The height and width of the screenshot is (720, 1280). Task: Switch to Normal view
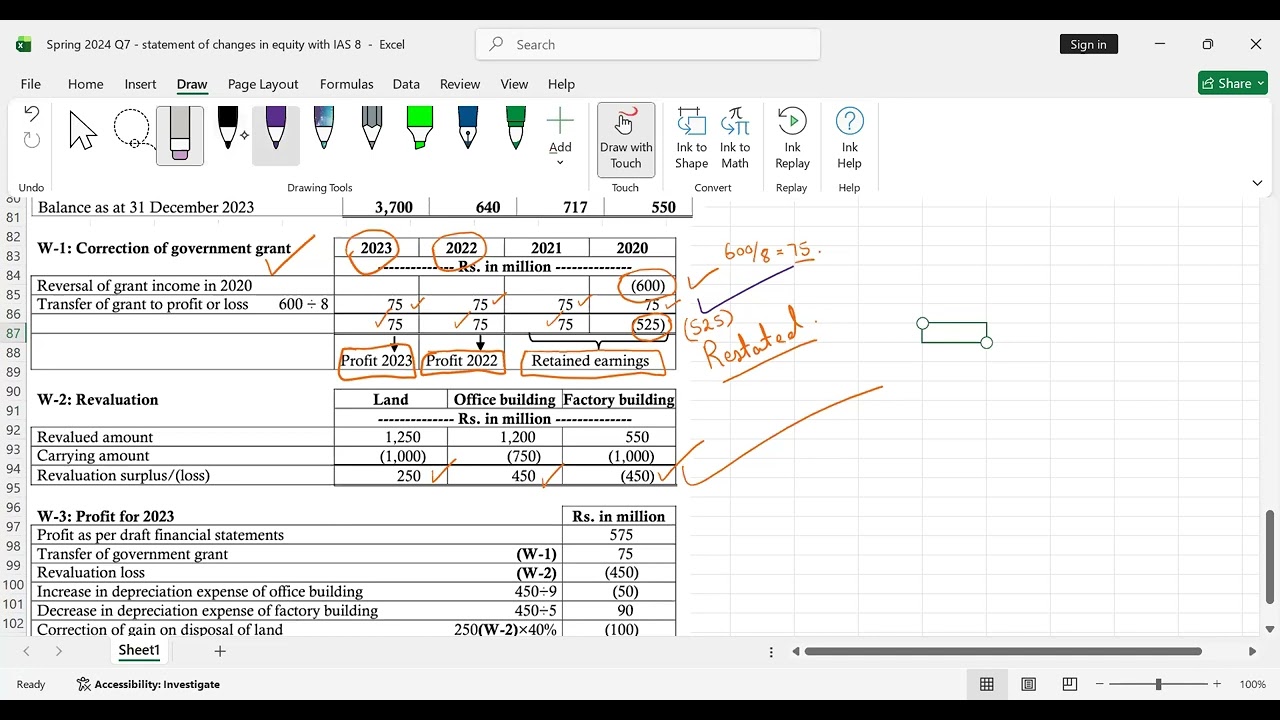pos(987,684)
